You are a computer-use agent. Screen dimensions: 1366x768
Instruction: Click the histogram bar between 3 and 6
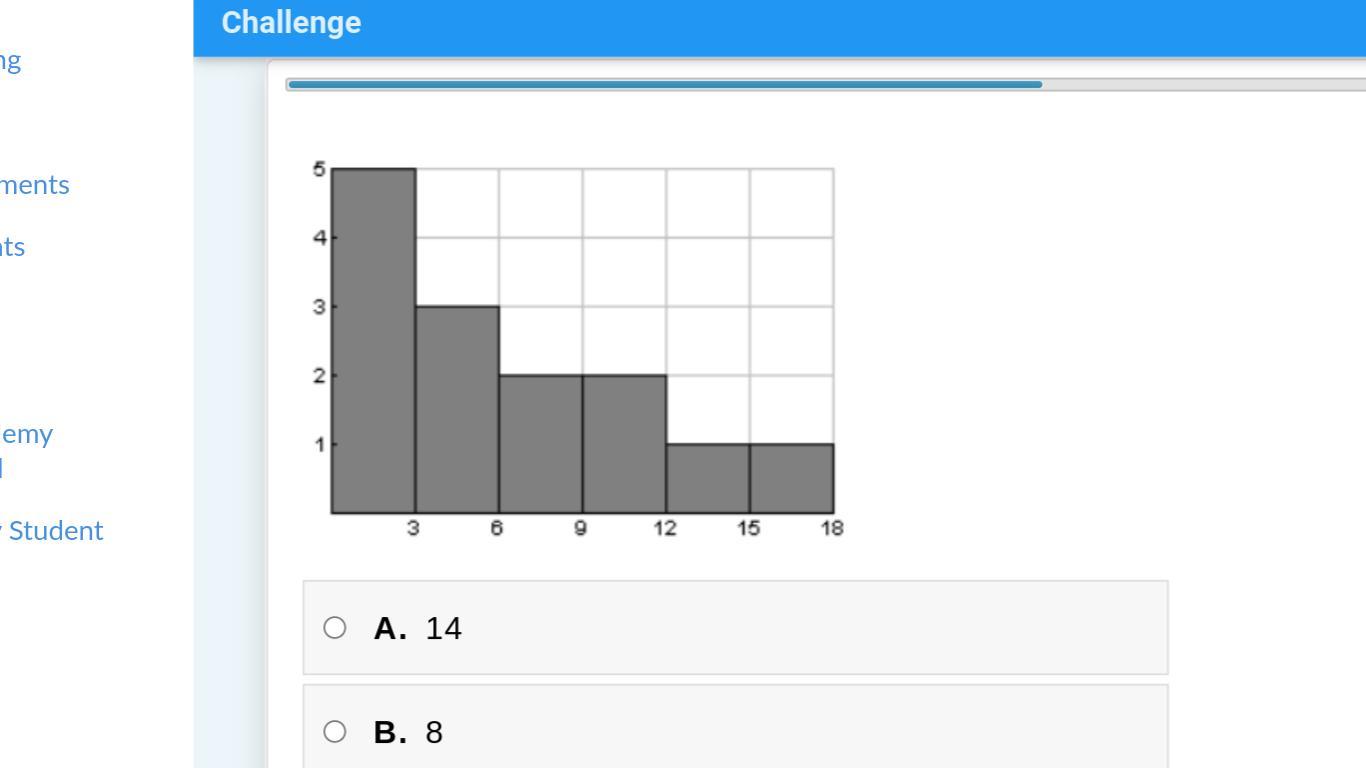click(x=458, y=410)
